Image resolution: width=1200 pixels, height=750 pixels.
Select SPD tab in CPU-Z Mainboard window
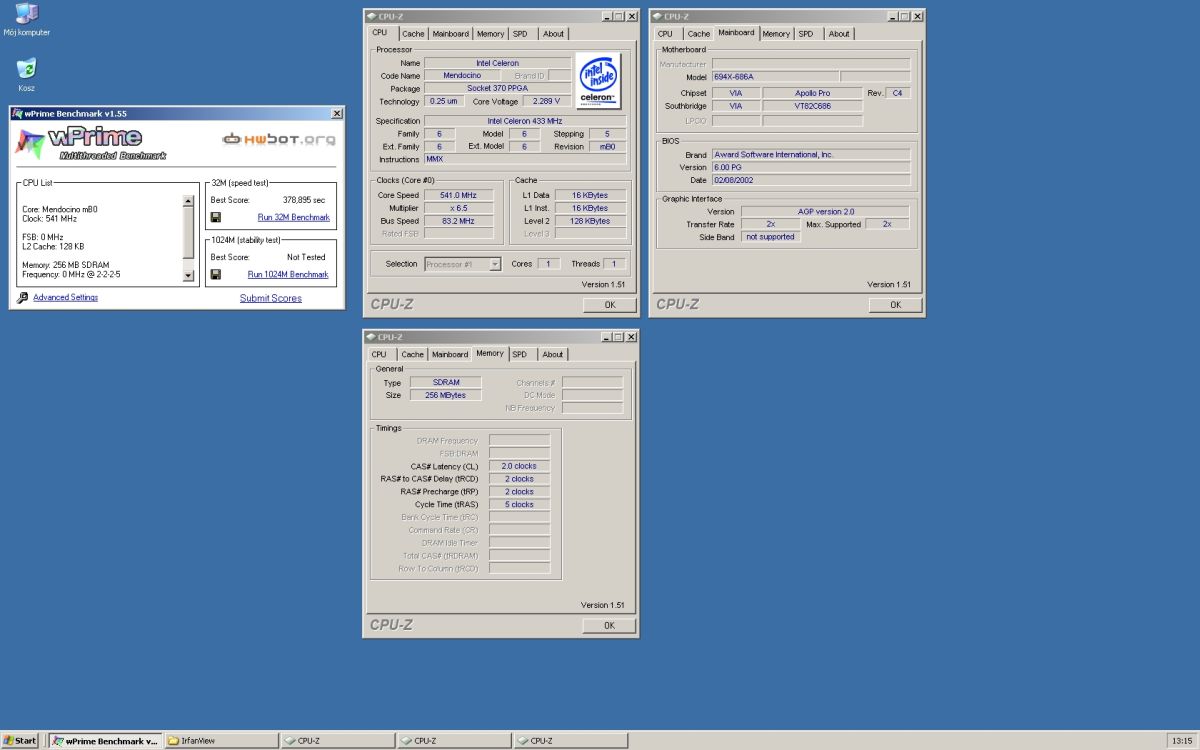coord(806,34)
